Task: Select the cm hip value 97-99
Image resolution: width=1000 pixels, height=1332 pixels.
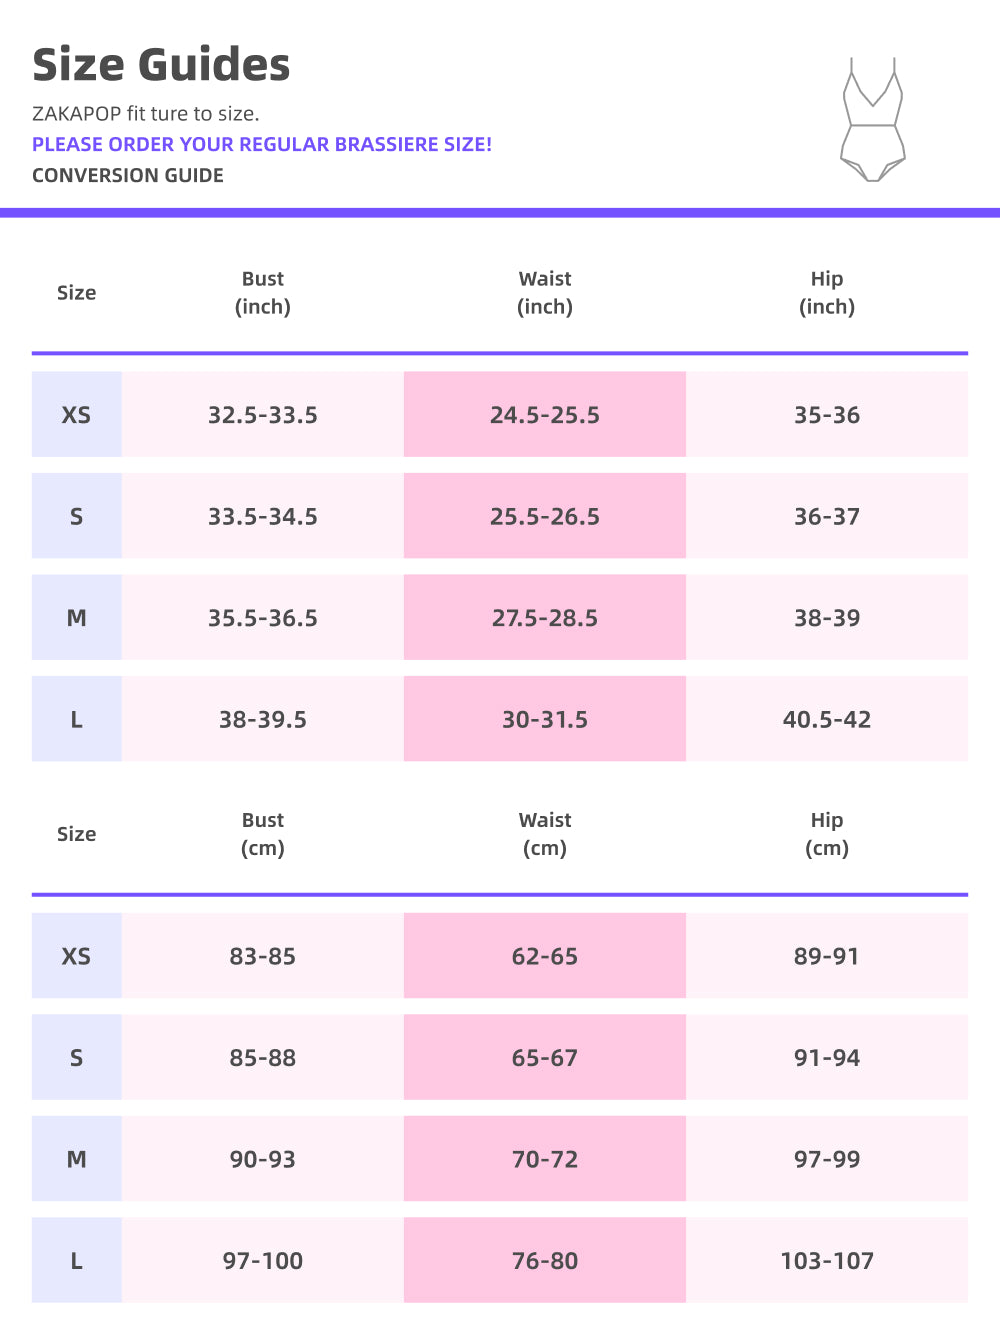Action: pos(827,1159)
